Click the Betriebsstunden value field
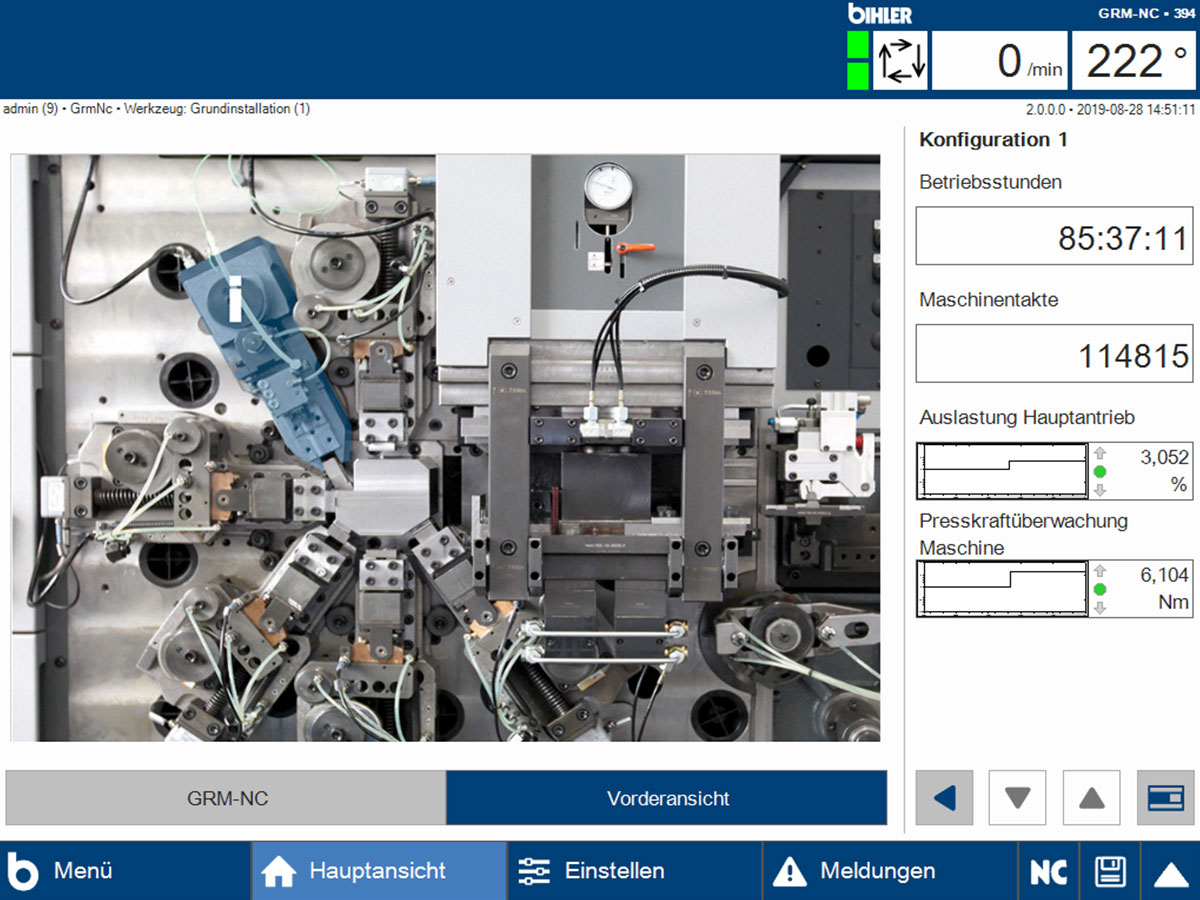 pyautogui.click(x=1054, y=237)
